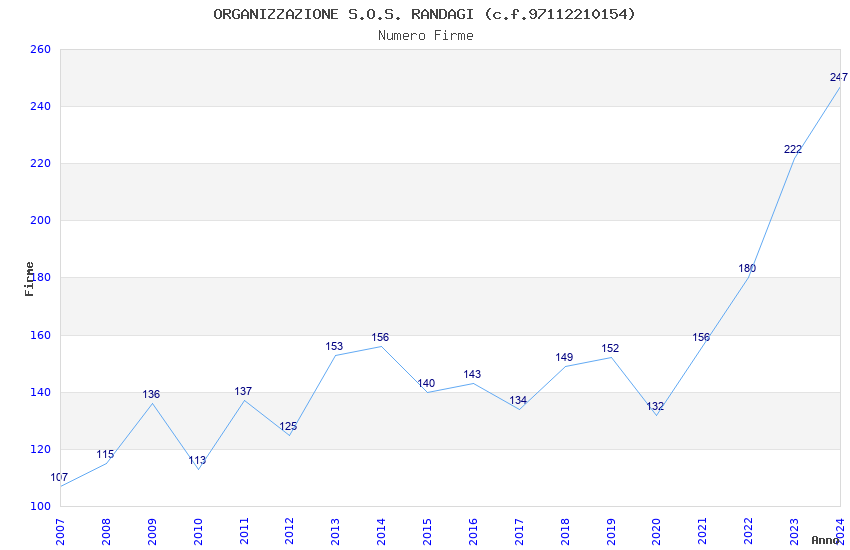
Task: Click the x-axis year 2009
Action: pos(152,531)
